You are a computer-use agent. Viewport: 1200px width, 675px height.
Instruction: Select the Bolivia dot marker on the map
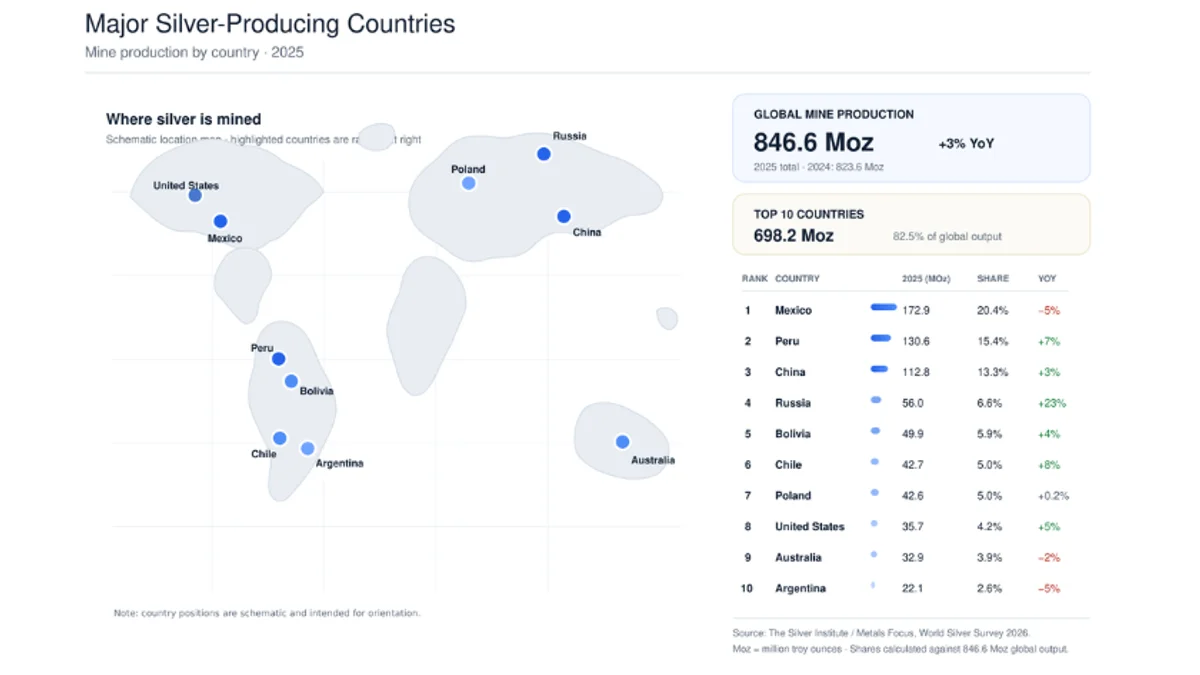pos(291,381)
